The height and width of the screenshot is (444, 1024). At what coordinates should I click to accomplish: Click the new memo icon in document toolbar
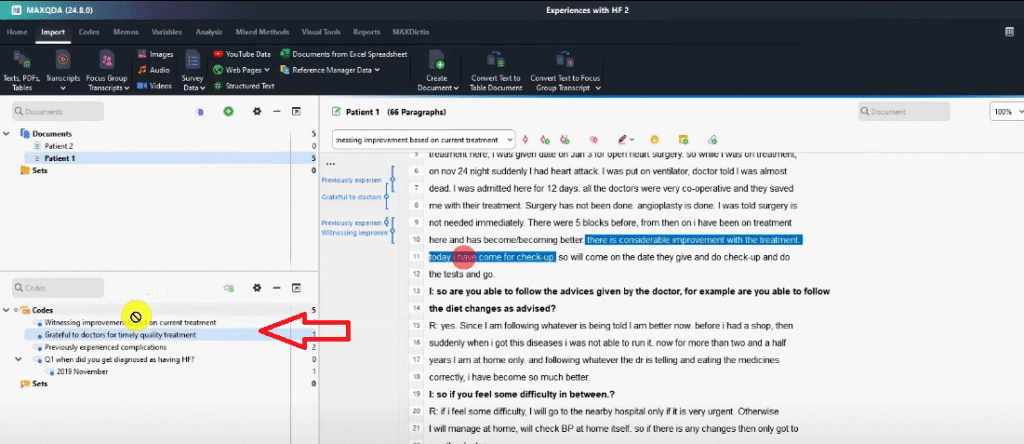click(683, 140)
